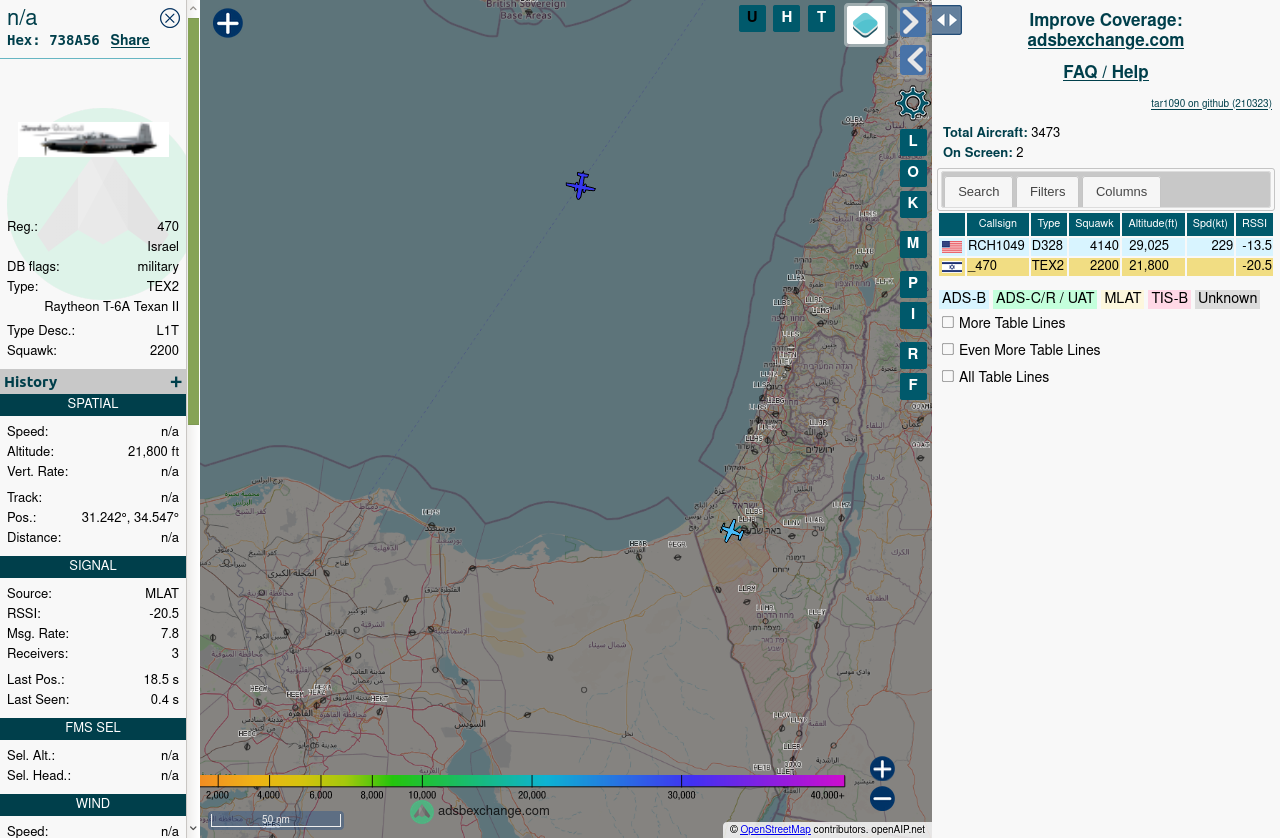
Task: Open the adsbexchange.com link
Action: [x=1105, y=40]
